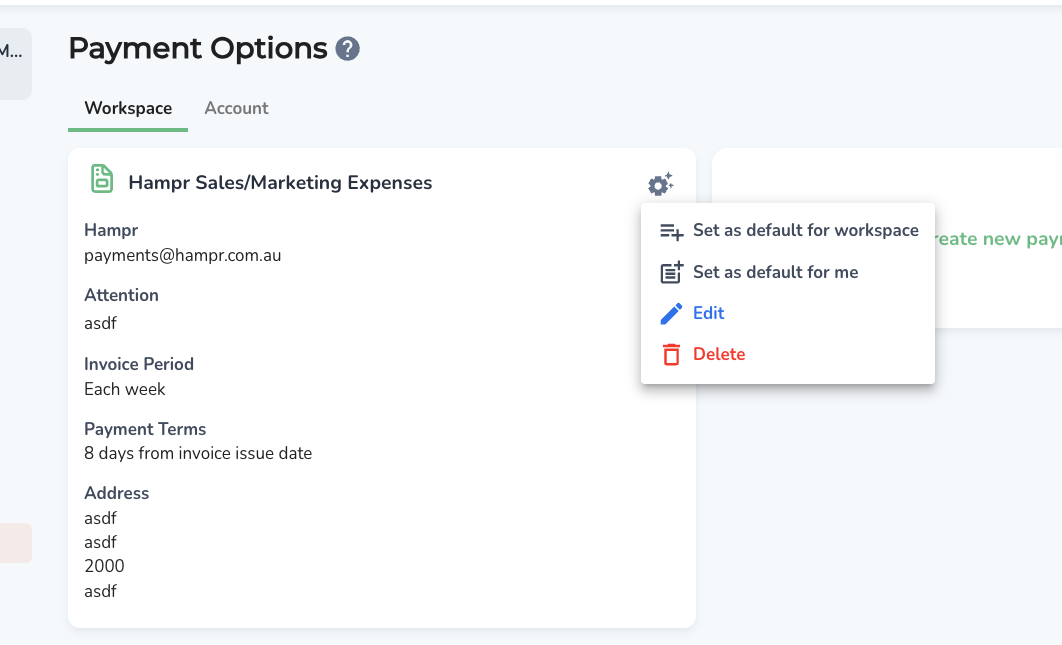Click the Invoice Period label

(139, 365)
